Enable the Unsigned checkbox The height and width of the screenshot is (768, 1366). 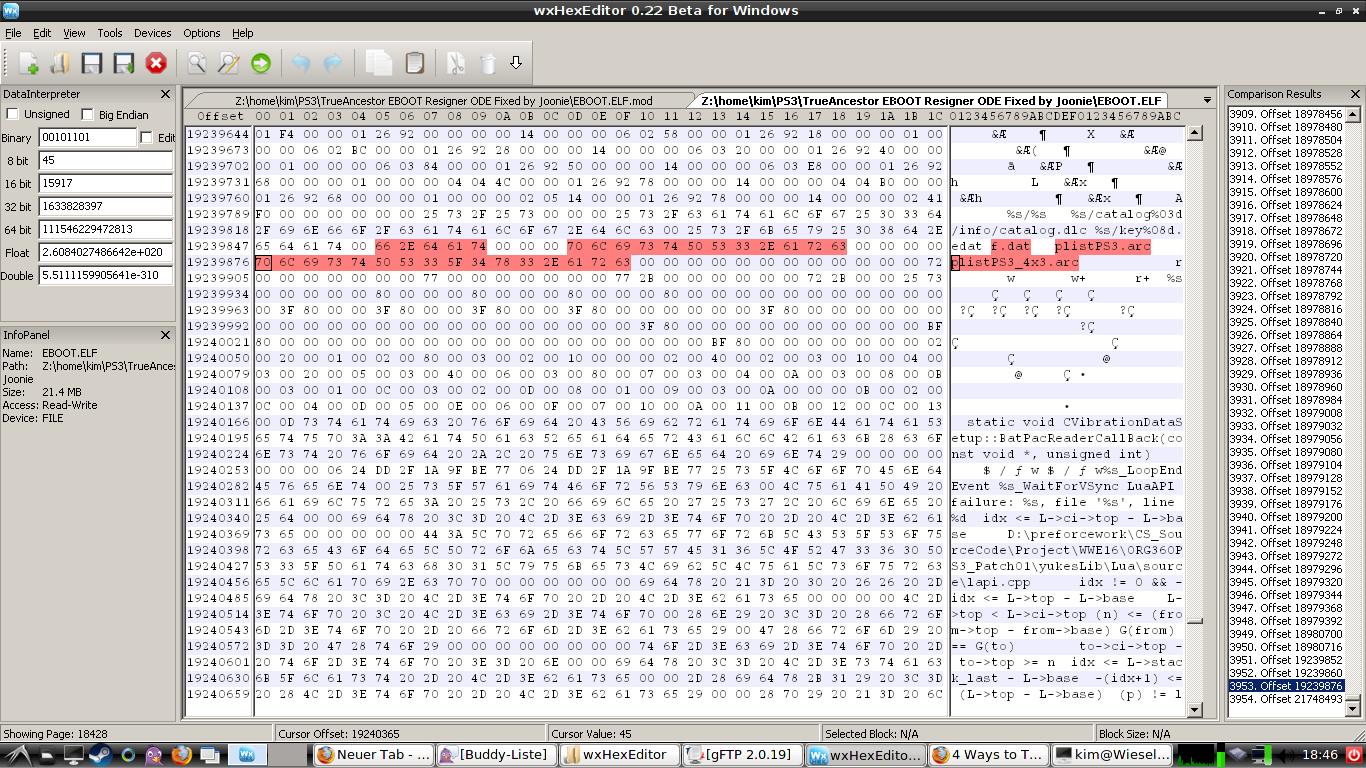click(14, 115)
